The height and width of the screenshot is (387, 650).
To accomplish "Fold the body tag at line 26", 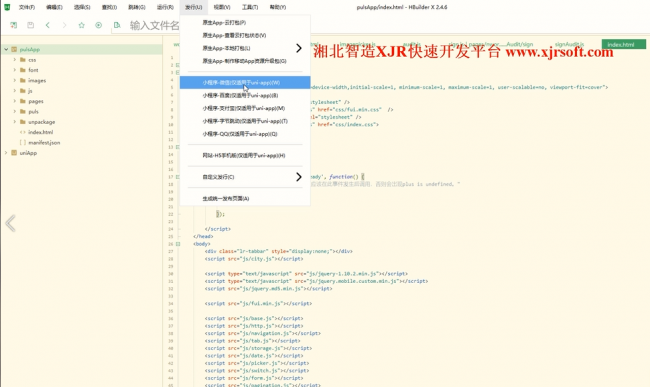I will coord(178,244).
